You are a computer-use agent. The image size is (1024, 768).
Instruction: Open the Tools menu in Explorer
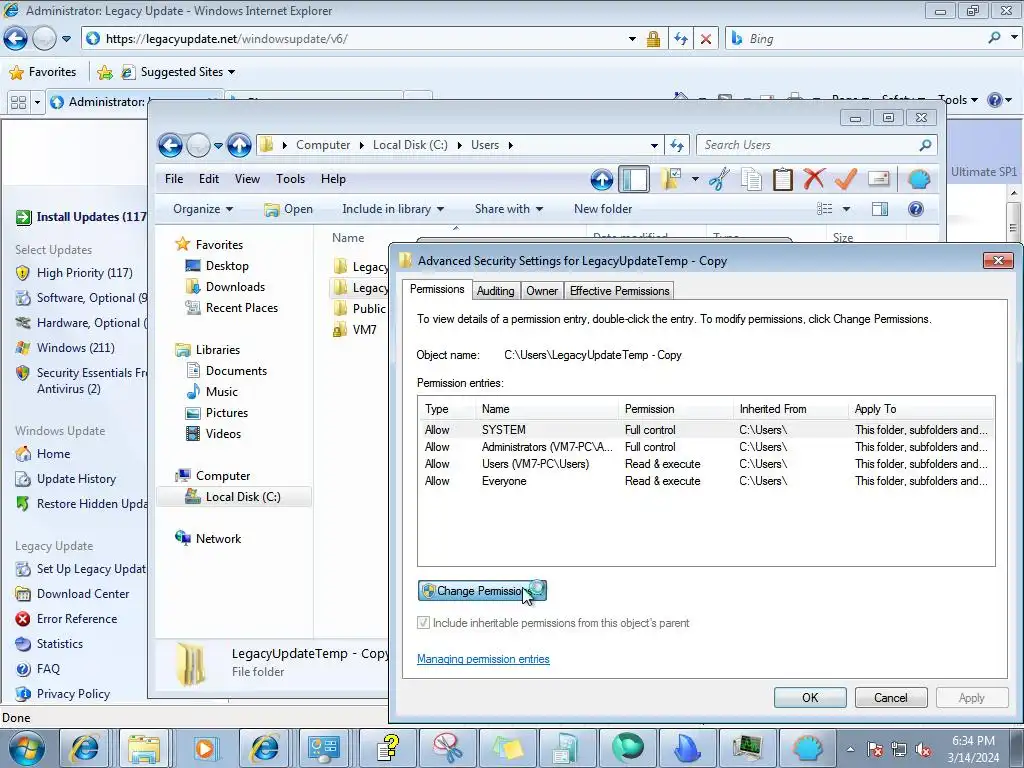point(291,179)
